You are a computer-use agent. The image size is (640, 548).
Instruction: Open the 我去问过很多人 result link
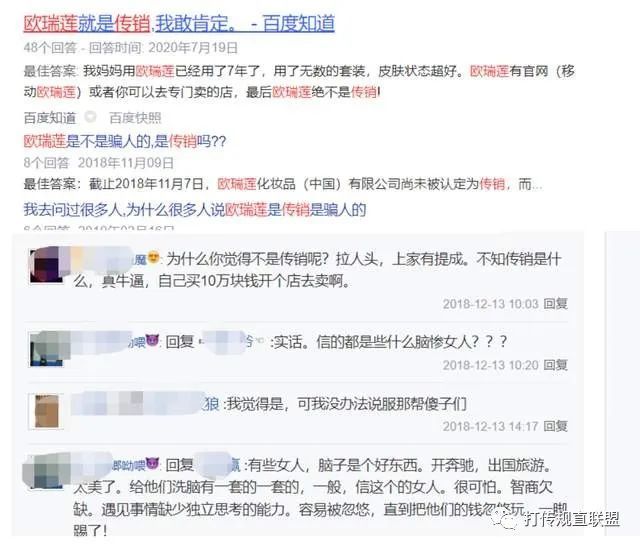[195, 210]
